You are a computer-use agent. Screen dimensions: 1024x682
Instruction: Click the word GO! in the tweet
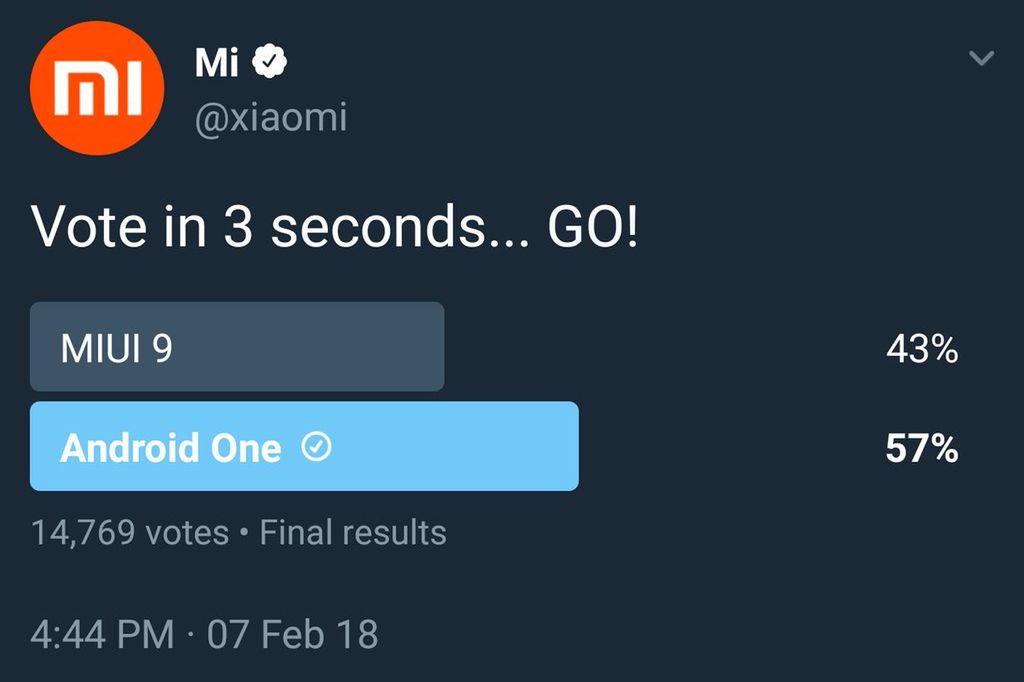coord(592,229)
